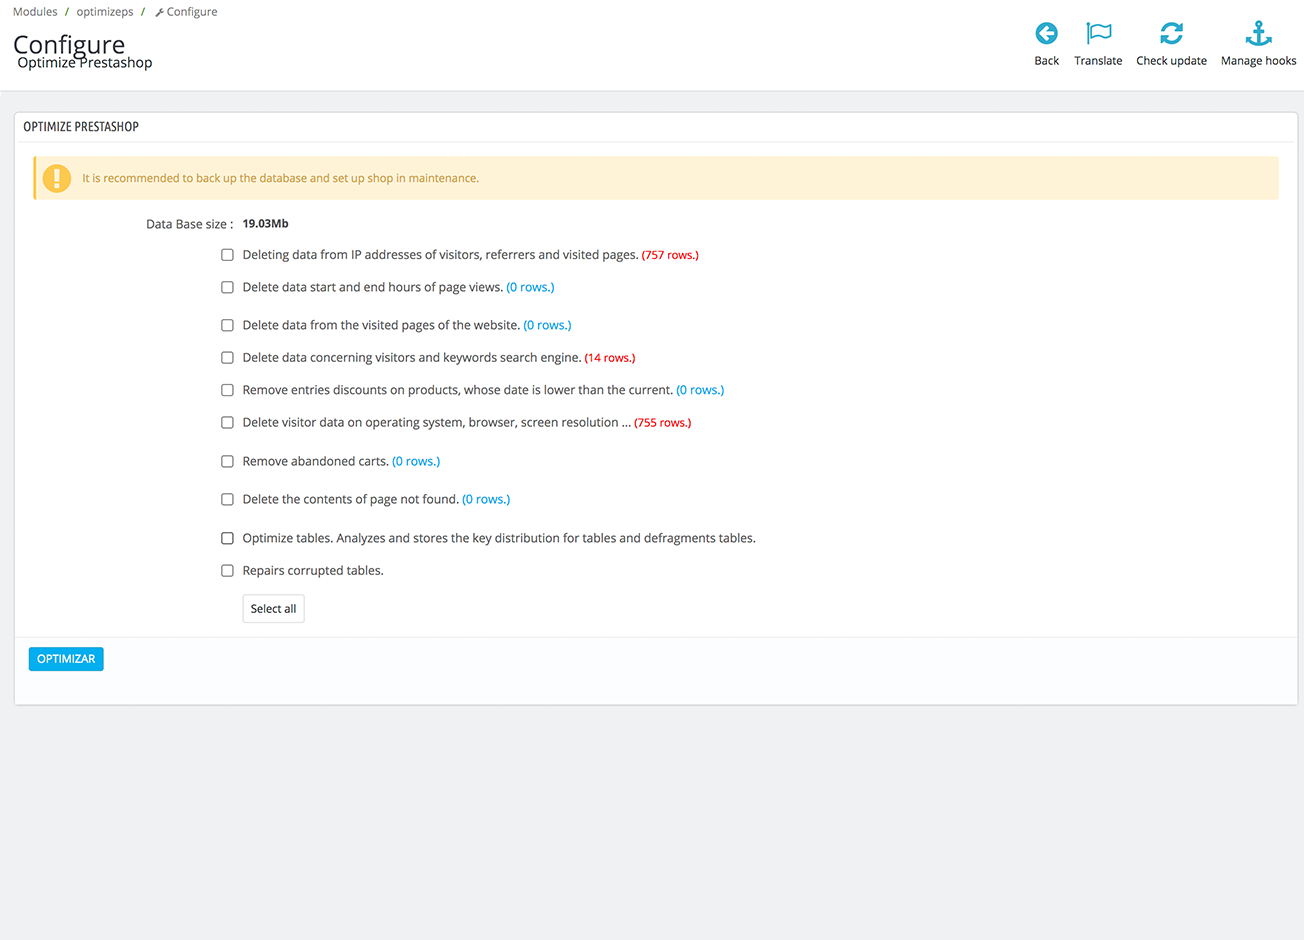Tick delete visited pages data checkbox

227,325
